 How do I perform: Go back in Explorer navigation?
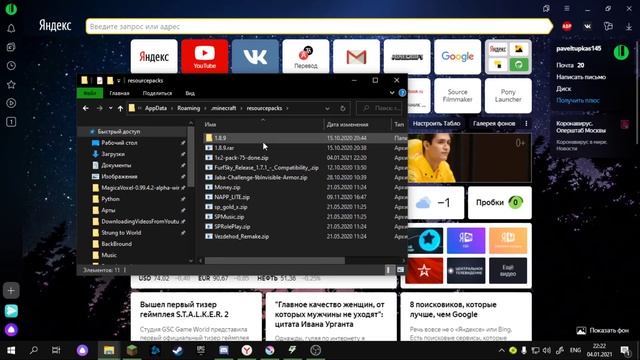click(85, 108)
